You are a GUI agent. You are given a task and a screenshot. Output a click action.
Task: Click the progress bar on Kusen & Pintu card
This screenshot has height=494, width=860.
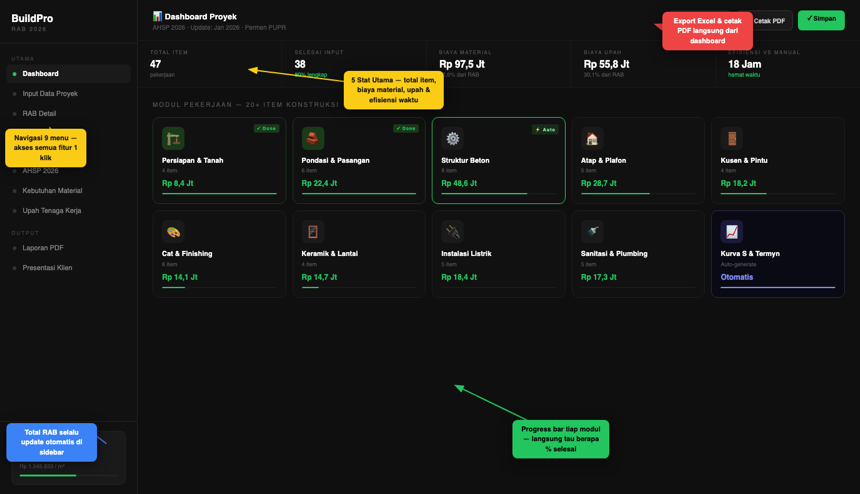tap(778, 194)
